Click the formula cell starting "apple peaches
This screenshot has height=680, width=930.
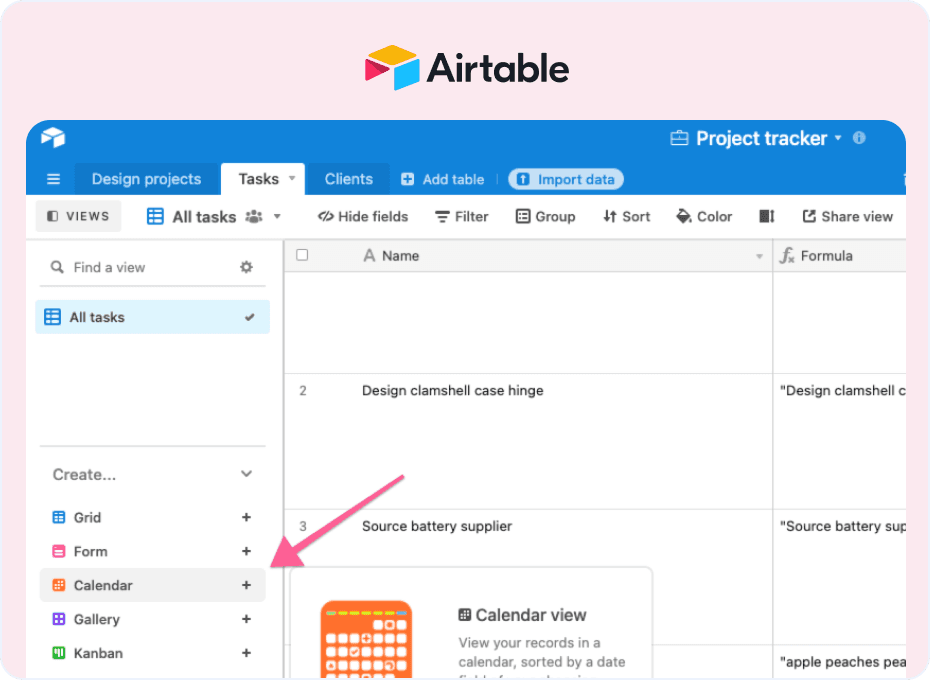coord(840,662)
